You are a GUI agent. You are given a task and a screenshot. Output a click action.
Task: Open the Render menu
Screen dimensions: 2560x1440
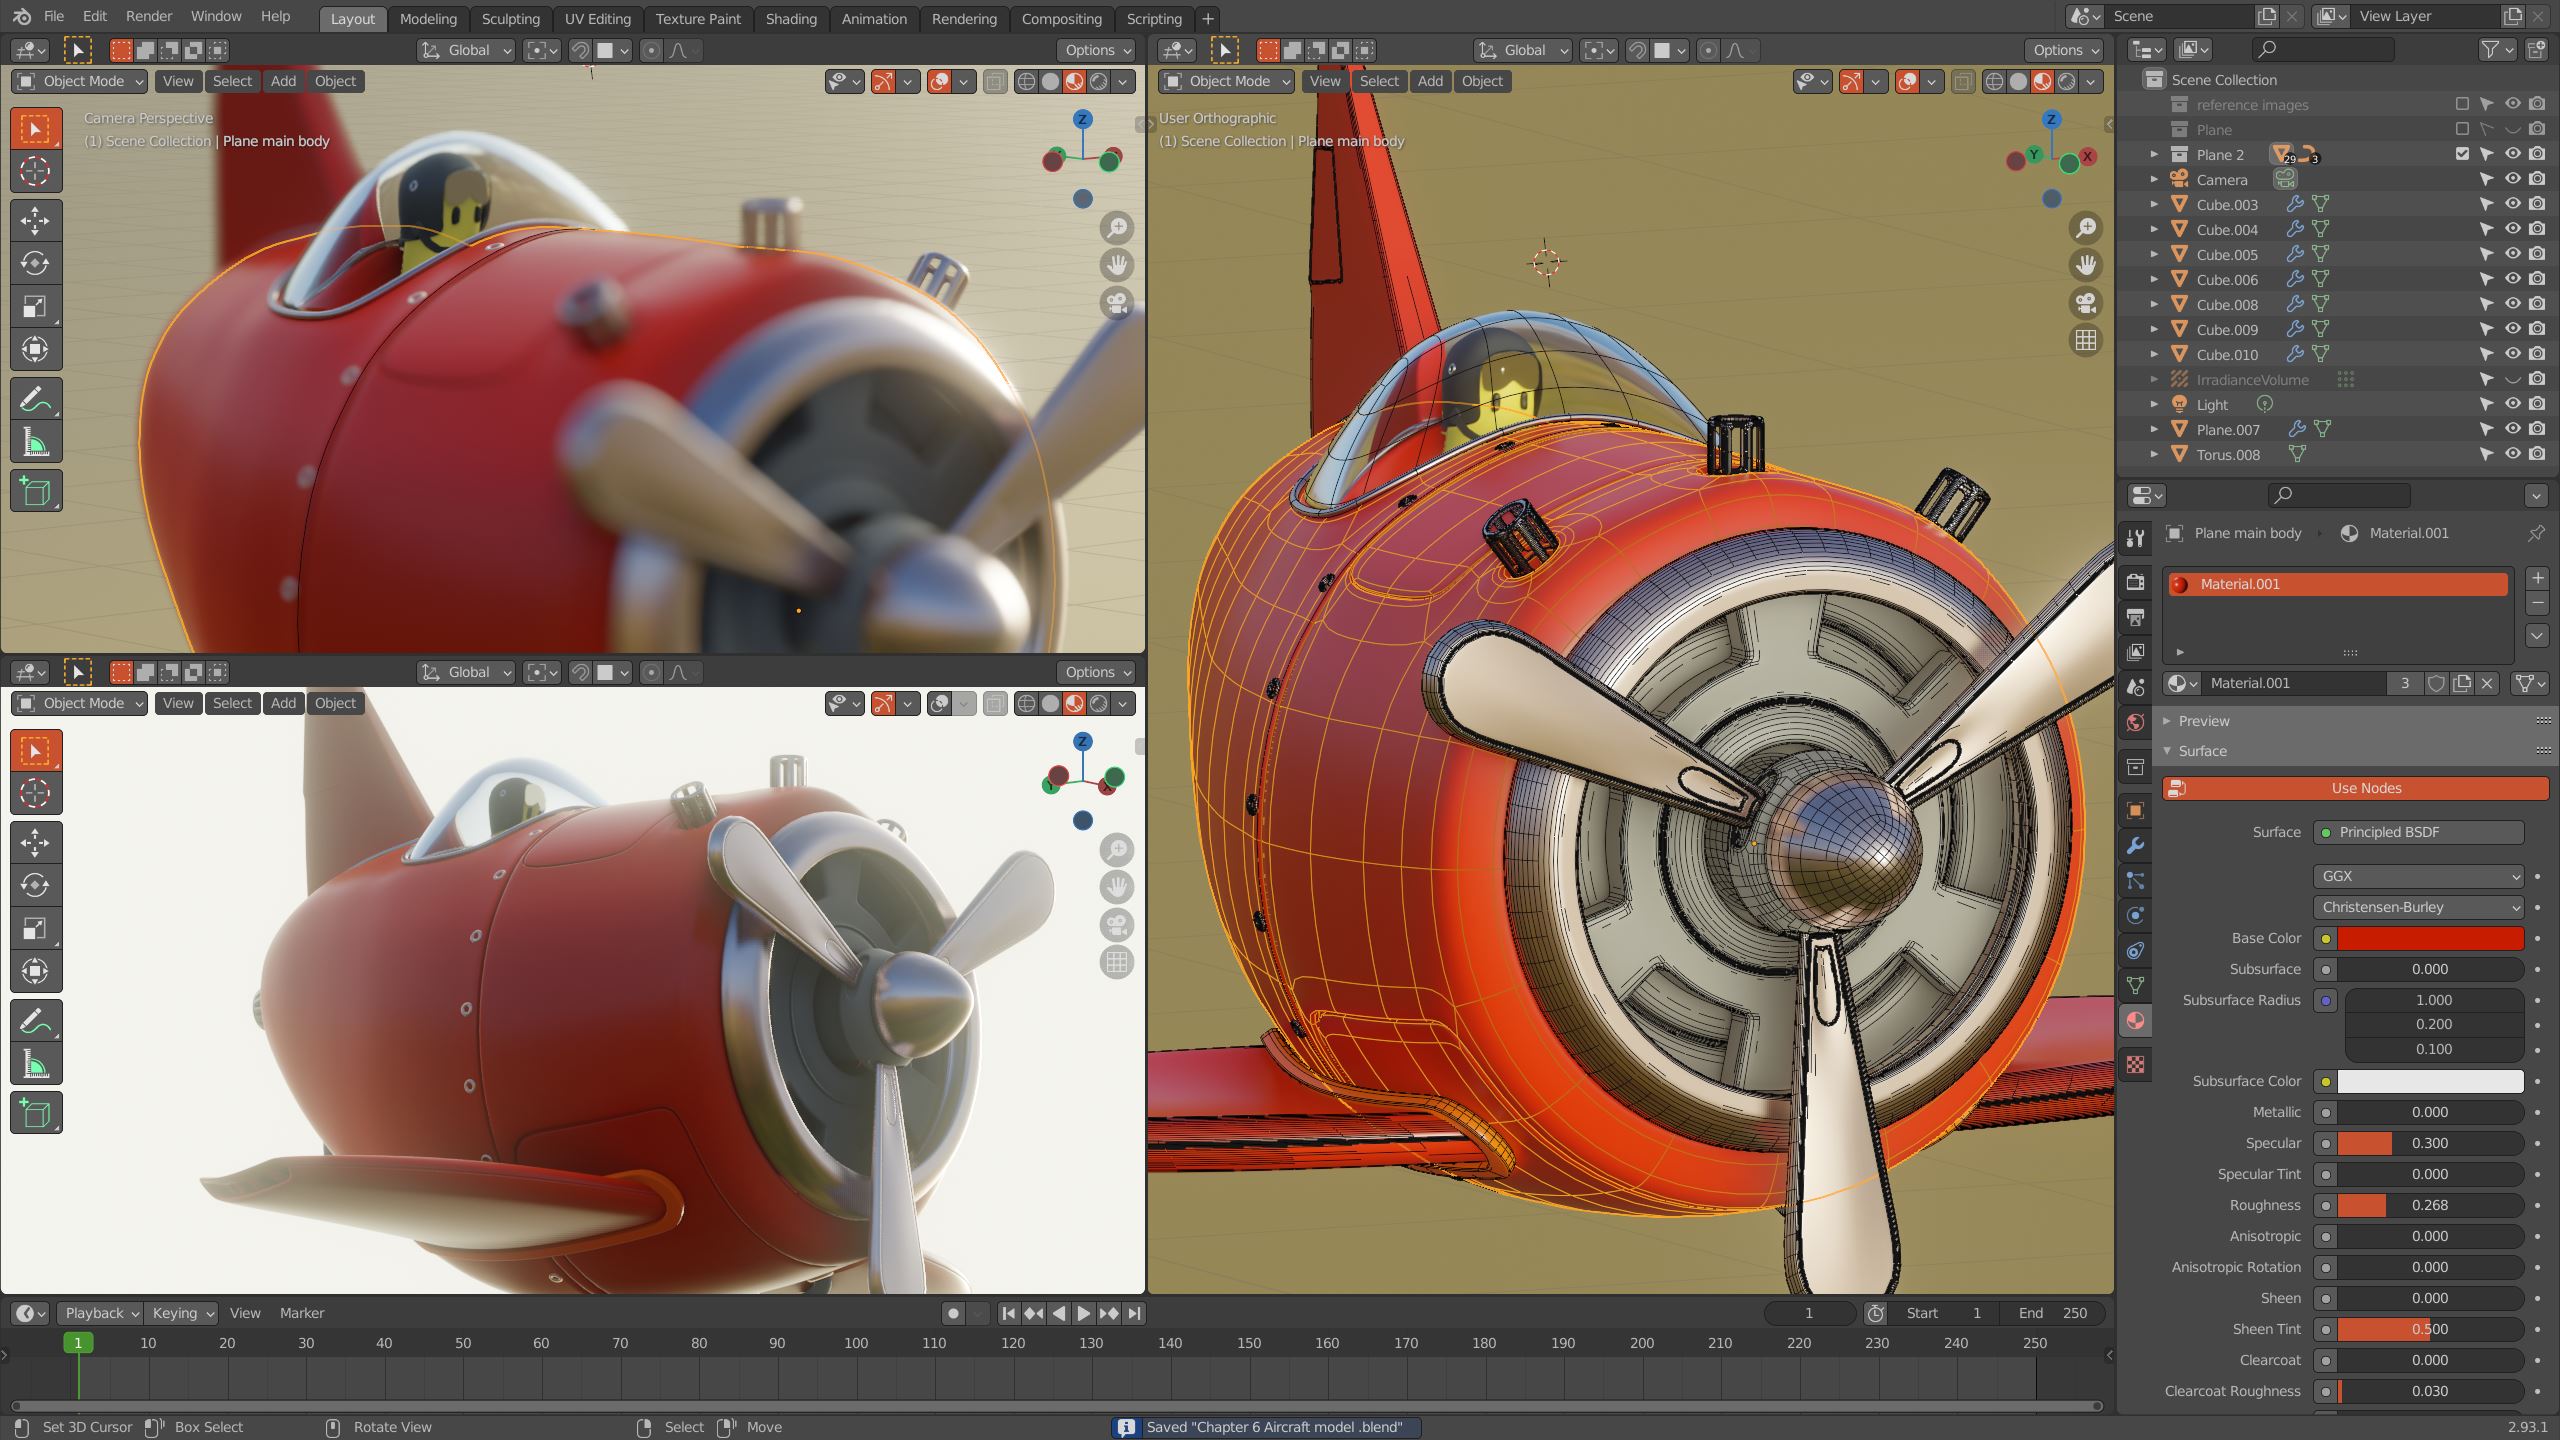point(150,16)
